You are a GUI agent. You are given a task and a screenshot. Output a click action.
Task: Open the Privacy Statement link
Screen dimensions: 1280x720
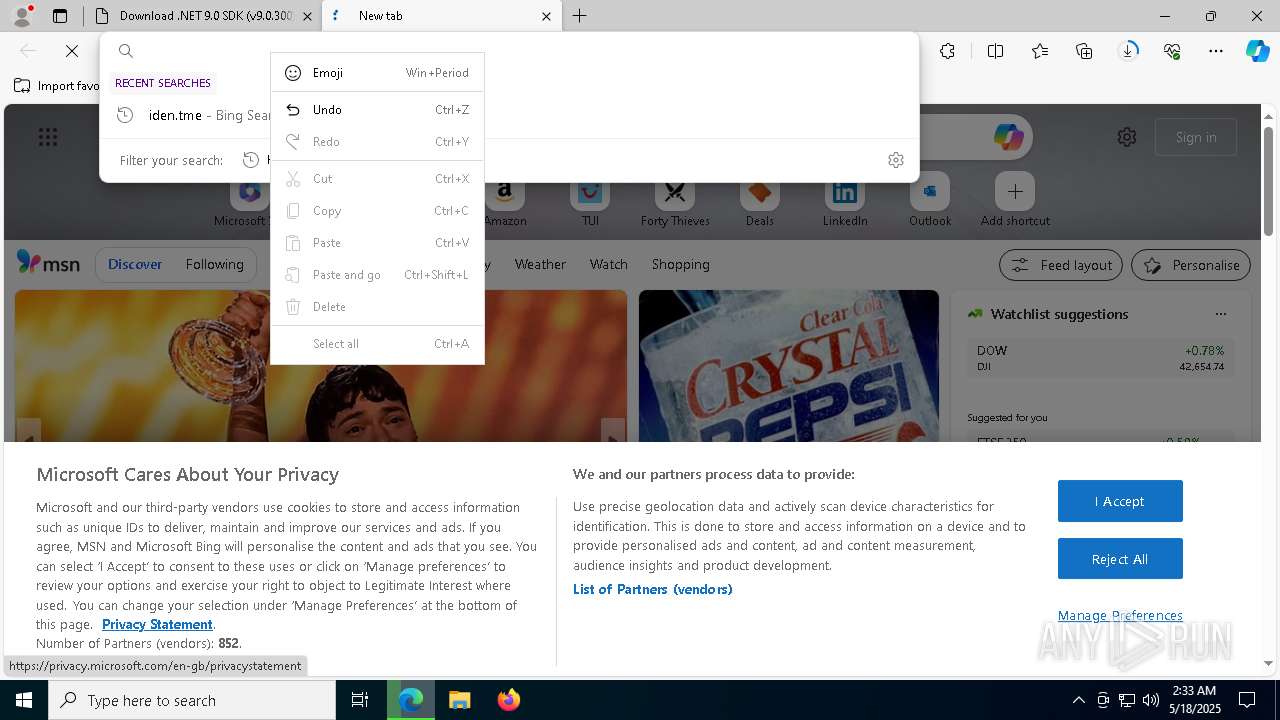(157, 624)
